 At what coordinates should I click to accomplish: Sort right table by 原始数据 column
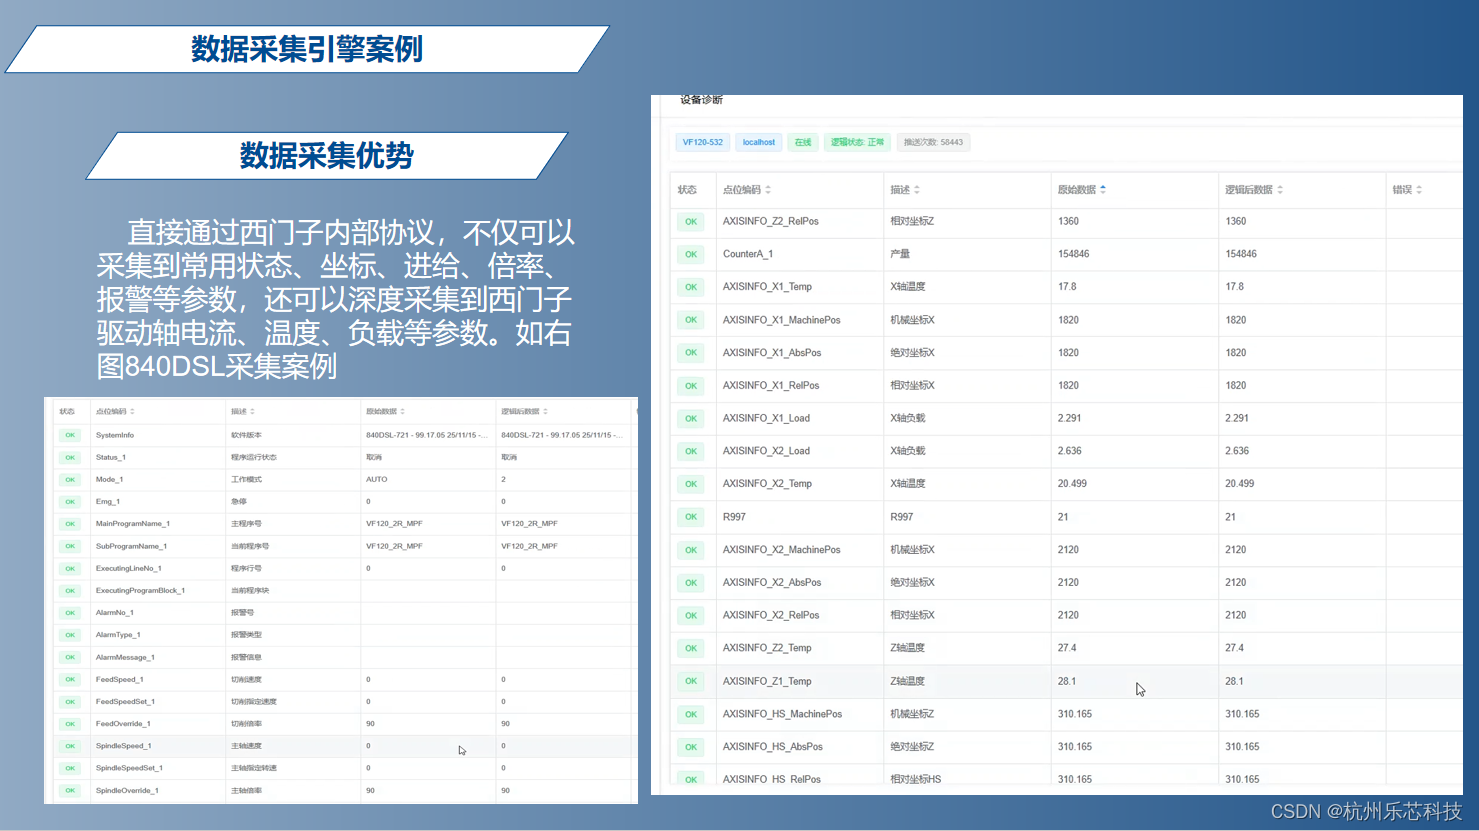point(1102,190)
